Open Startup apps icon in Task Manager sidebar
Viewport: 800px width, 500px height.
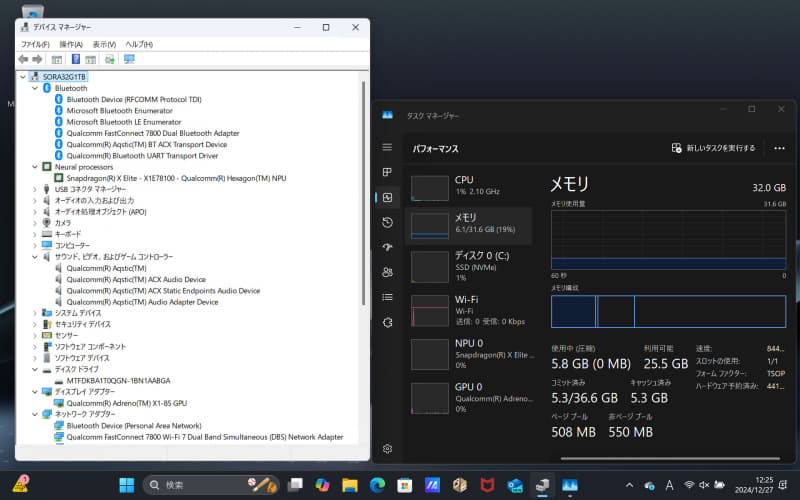pos(387,247)
